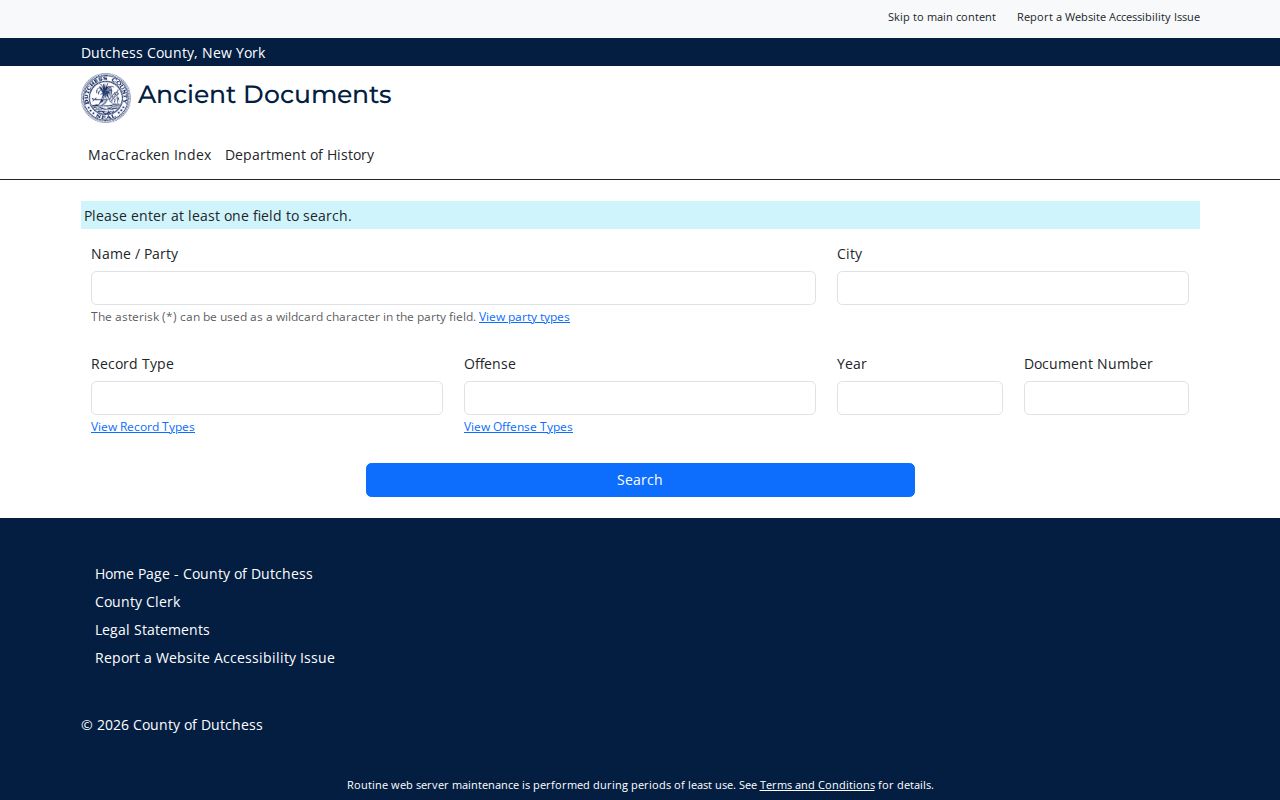Open the Department of History menu item
Screen dimensions: 1280x800
tap(300, 155)
